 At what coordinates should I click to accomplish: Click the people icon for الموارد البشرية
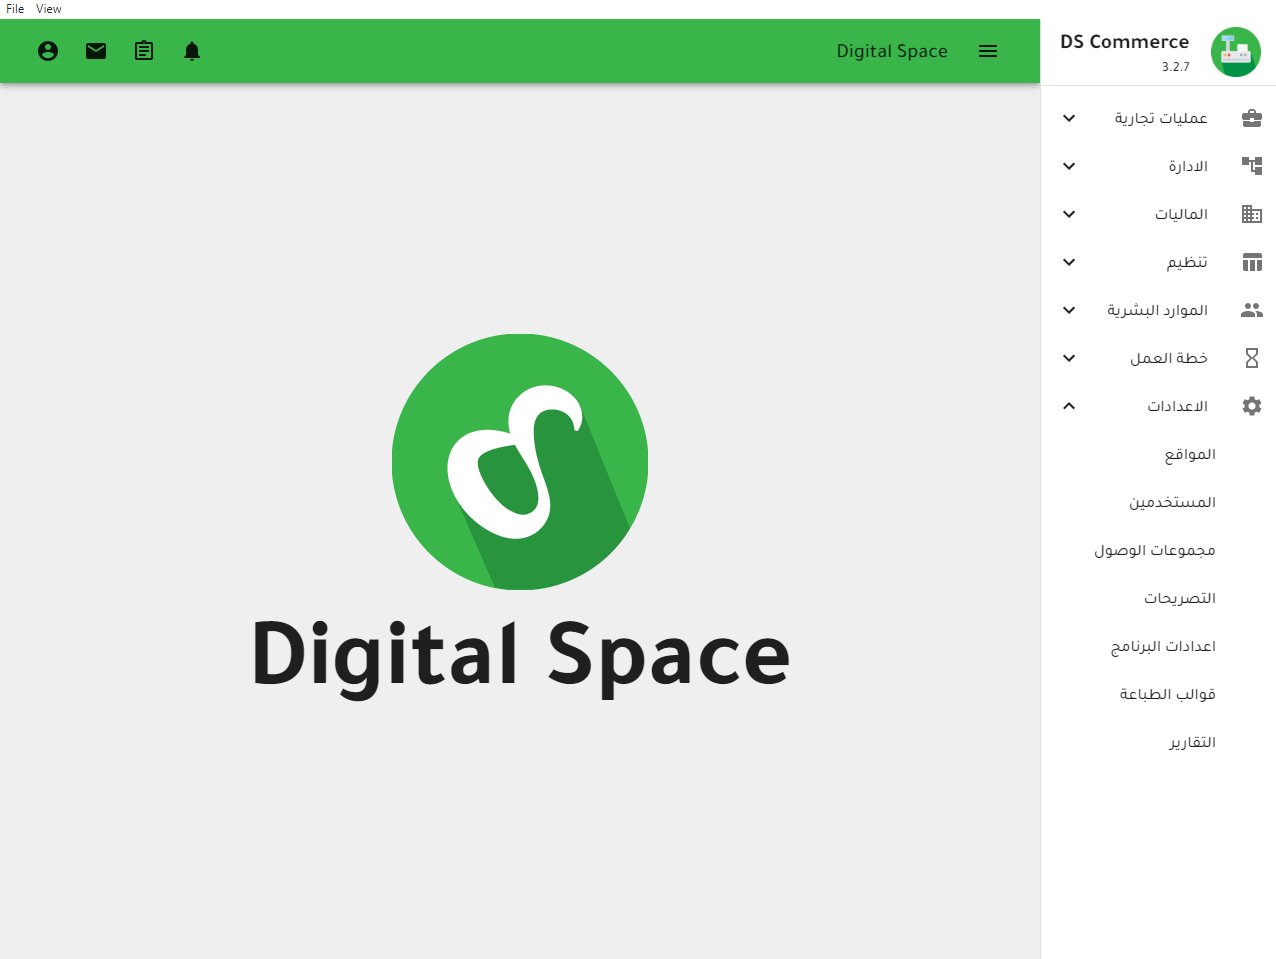click(1251, 310)
